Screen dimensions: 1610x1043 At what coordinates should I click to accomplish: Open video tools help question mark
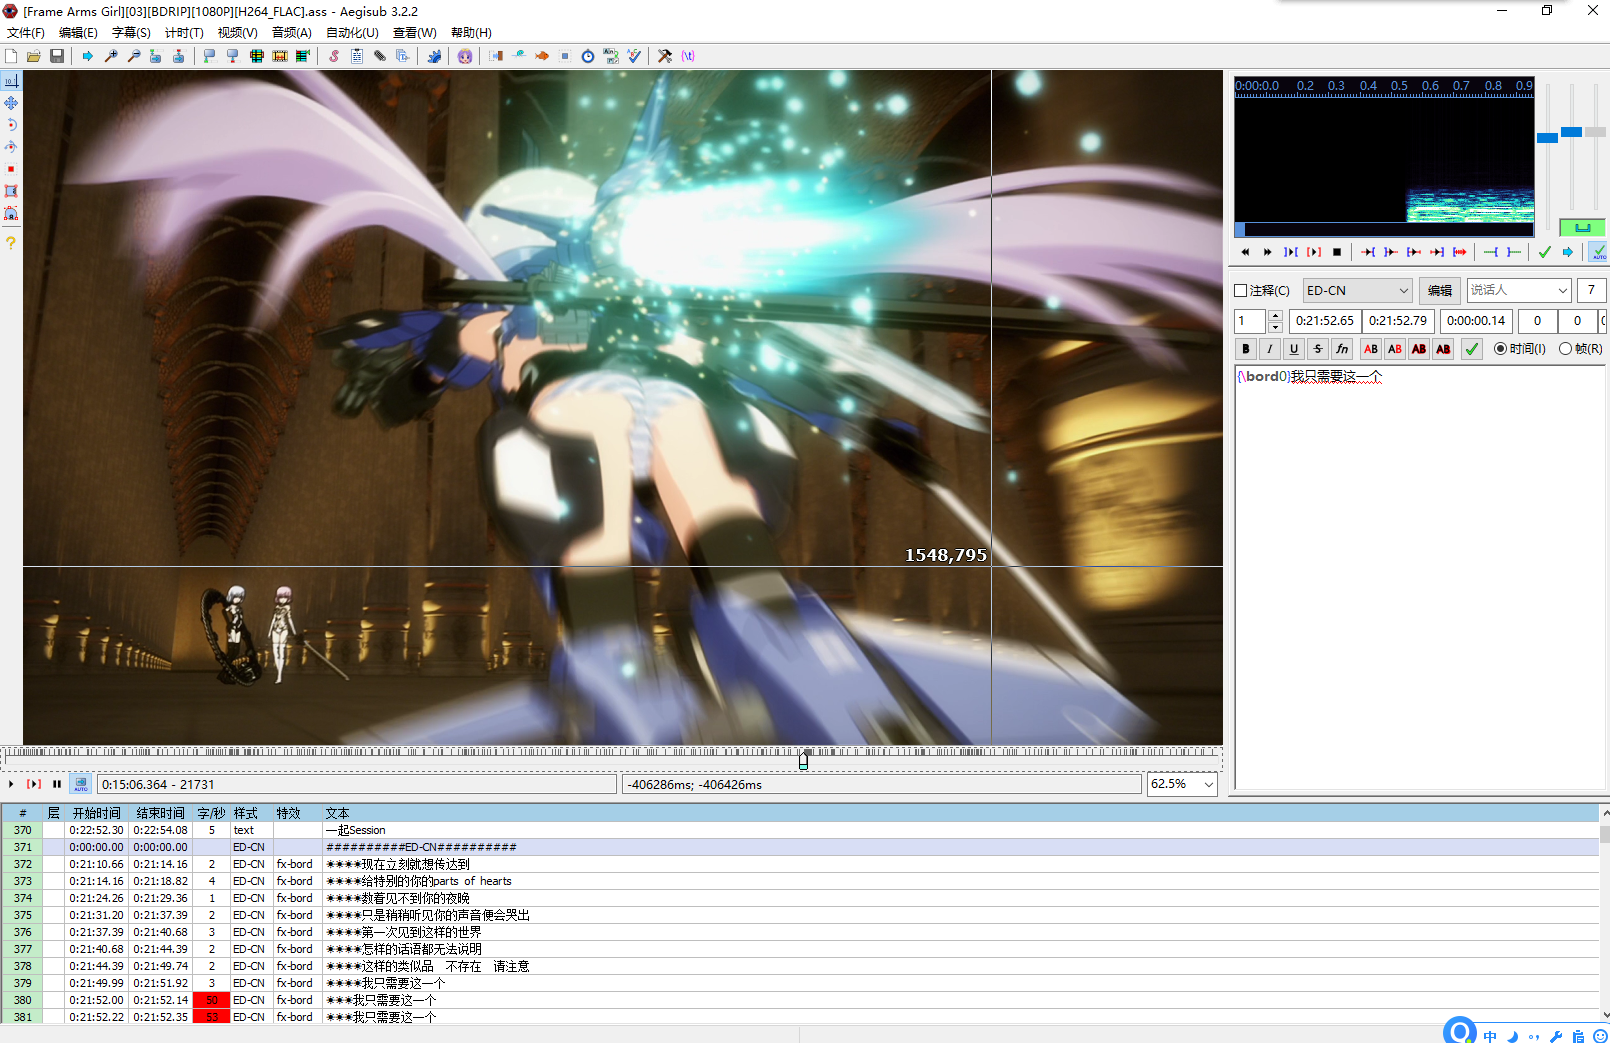tap(11, 243)
